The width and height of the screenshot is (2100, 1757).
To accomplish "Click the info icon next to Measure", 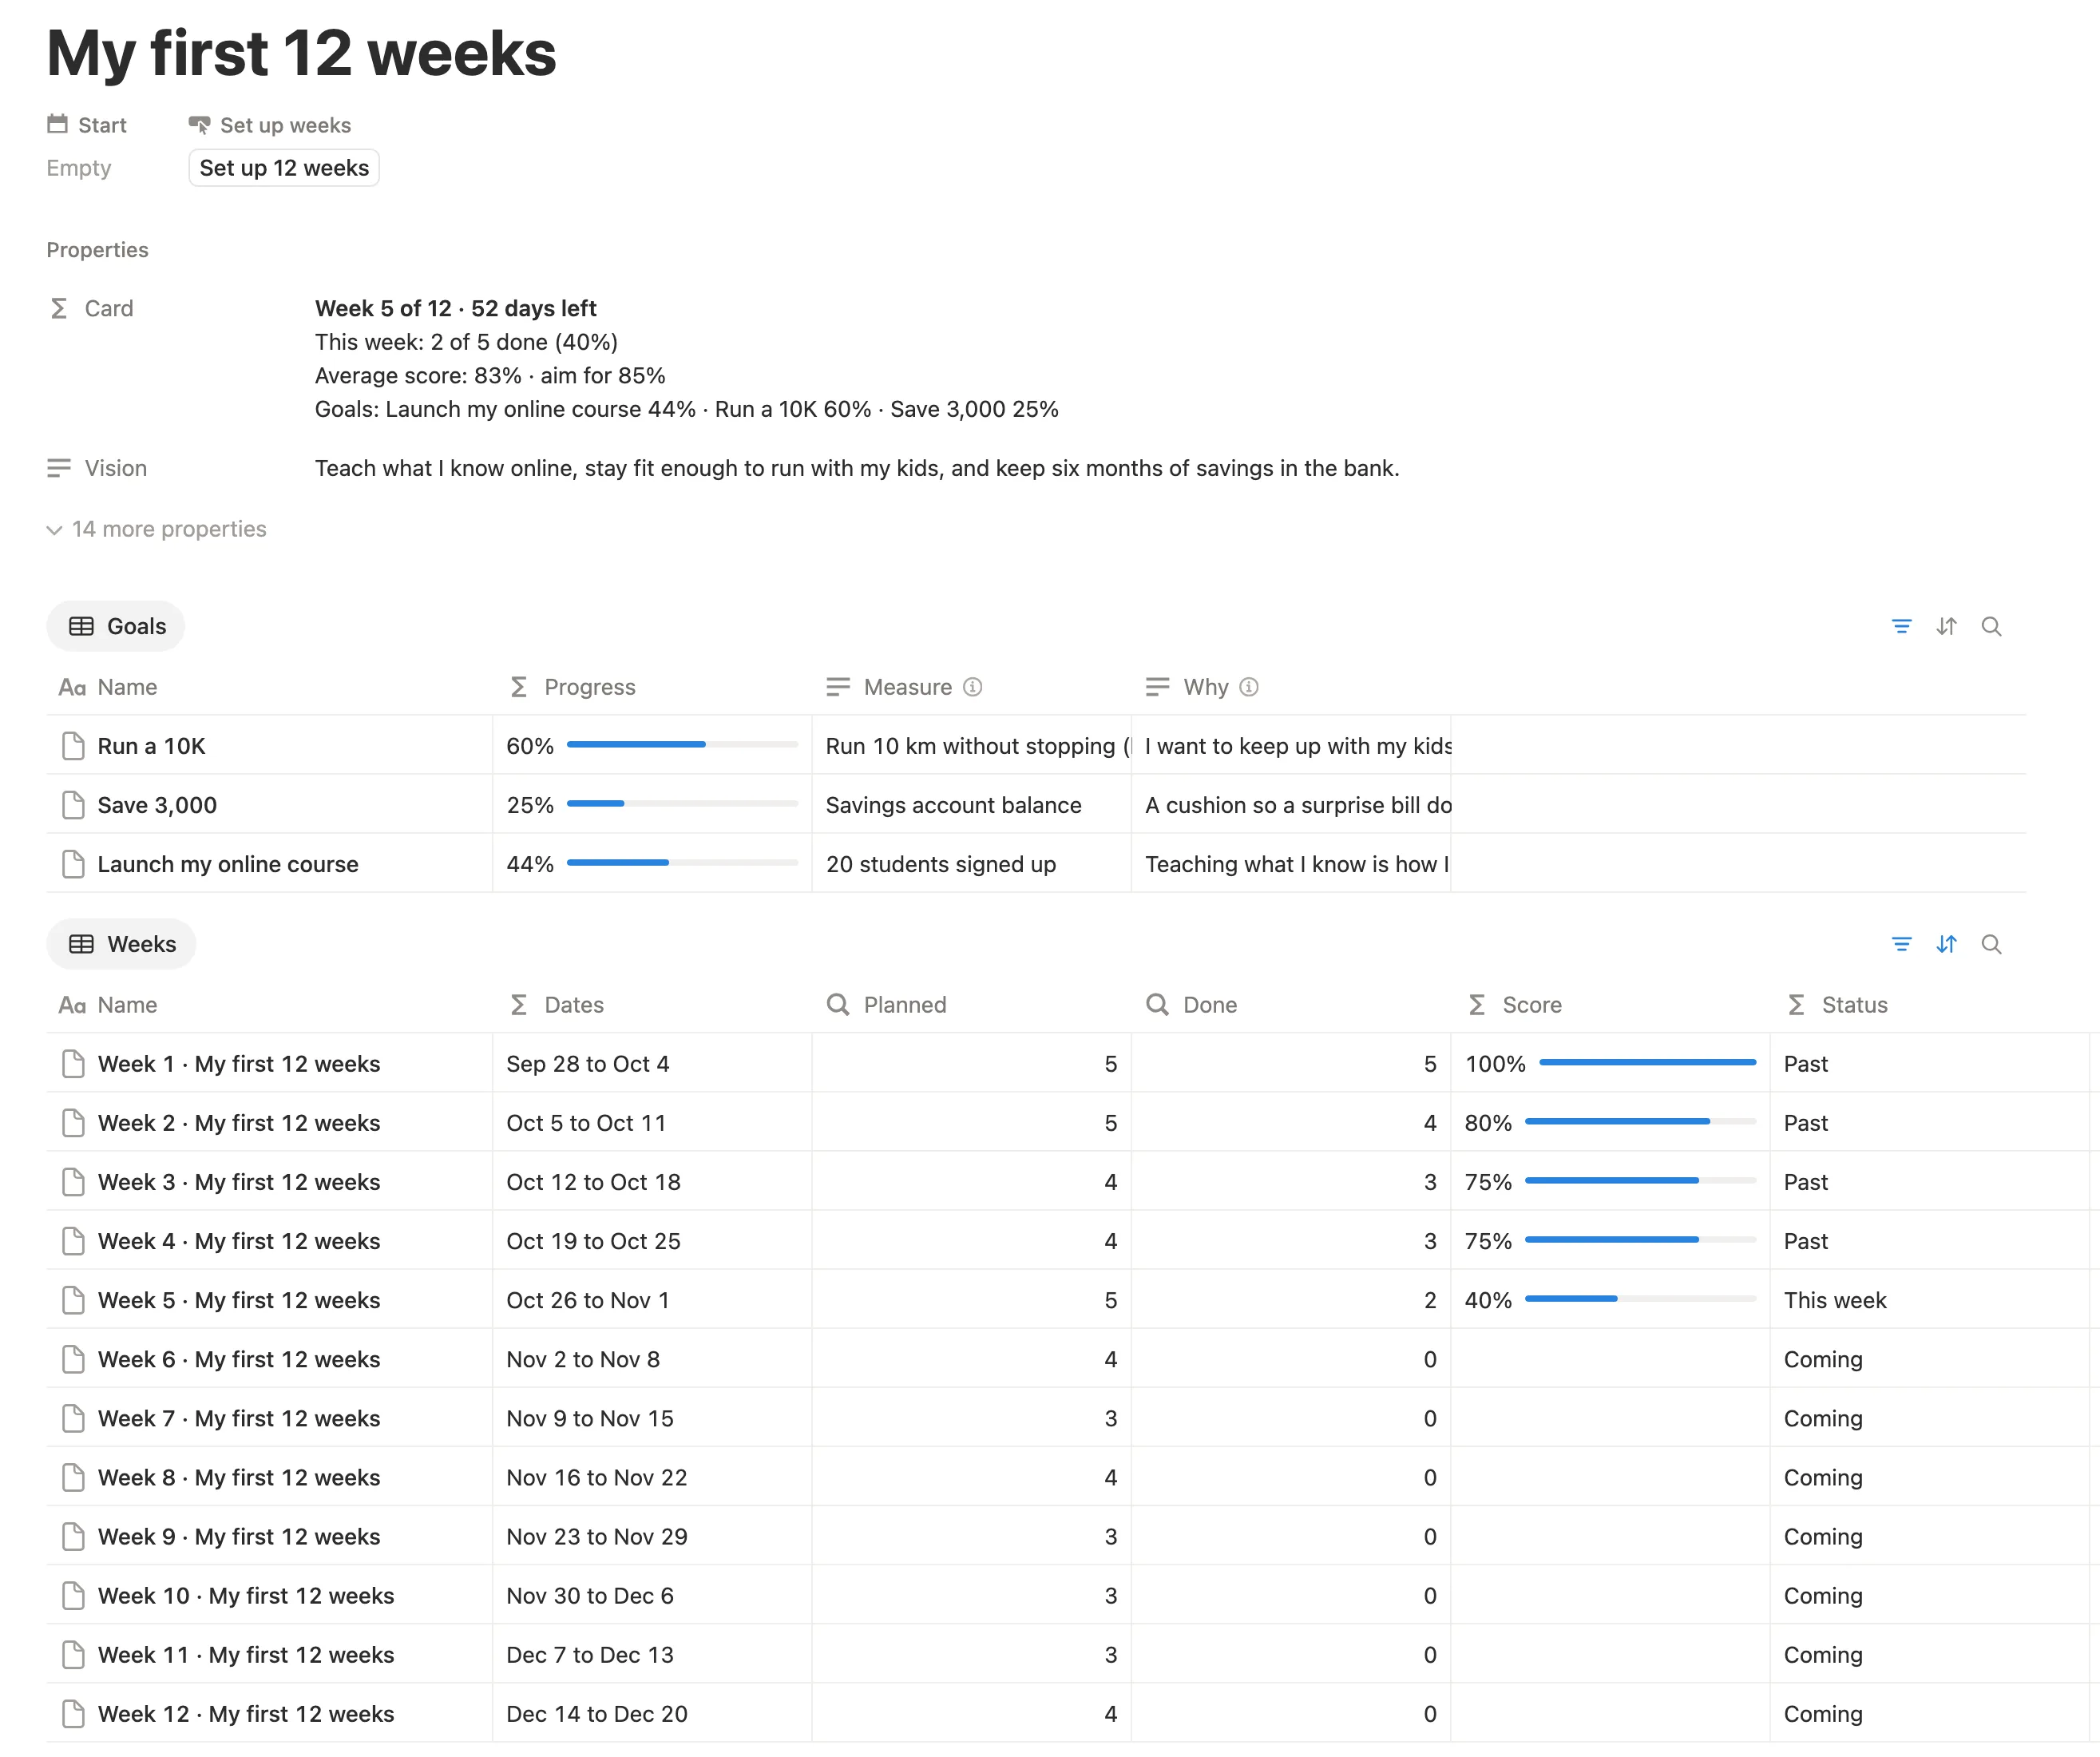I will pyautogui.click(x=972, y=687).
